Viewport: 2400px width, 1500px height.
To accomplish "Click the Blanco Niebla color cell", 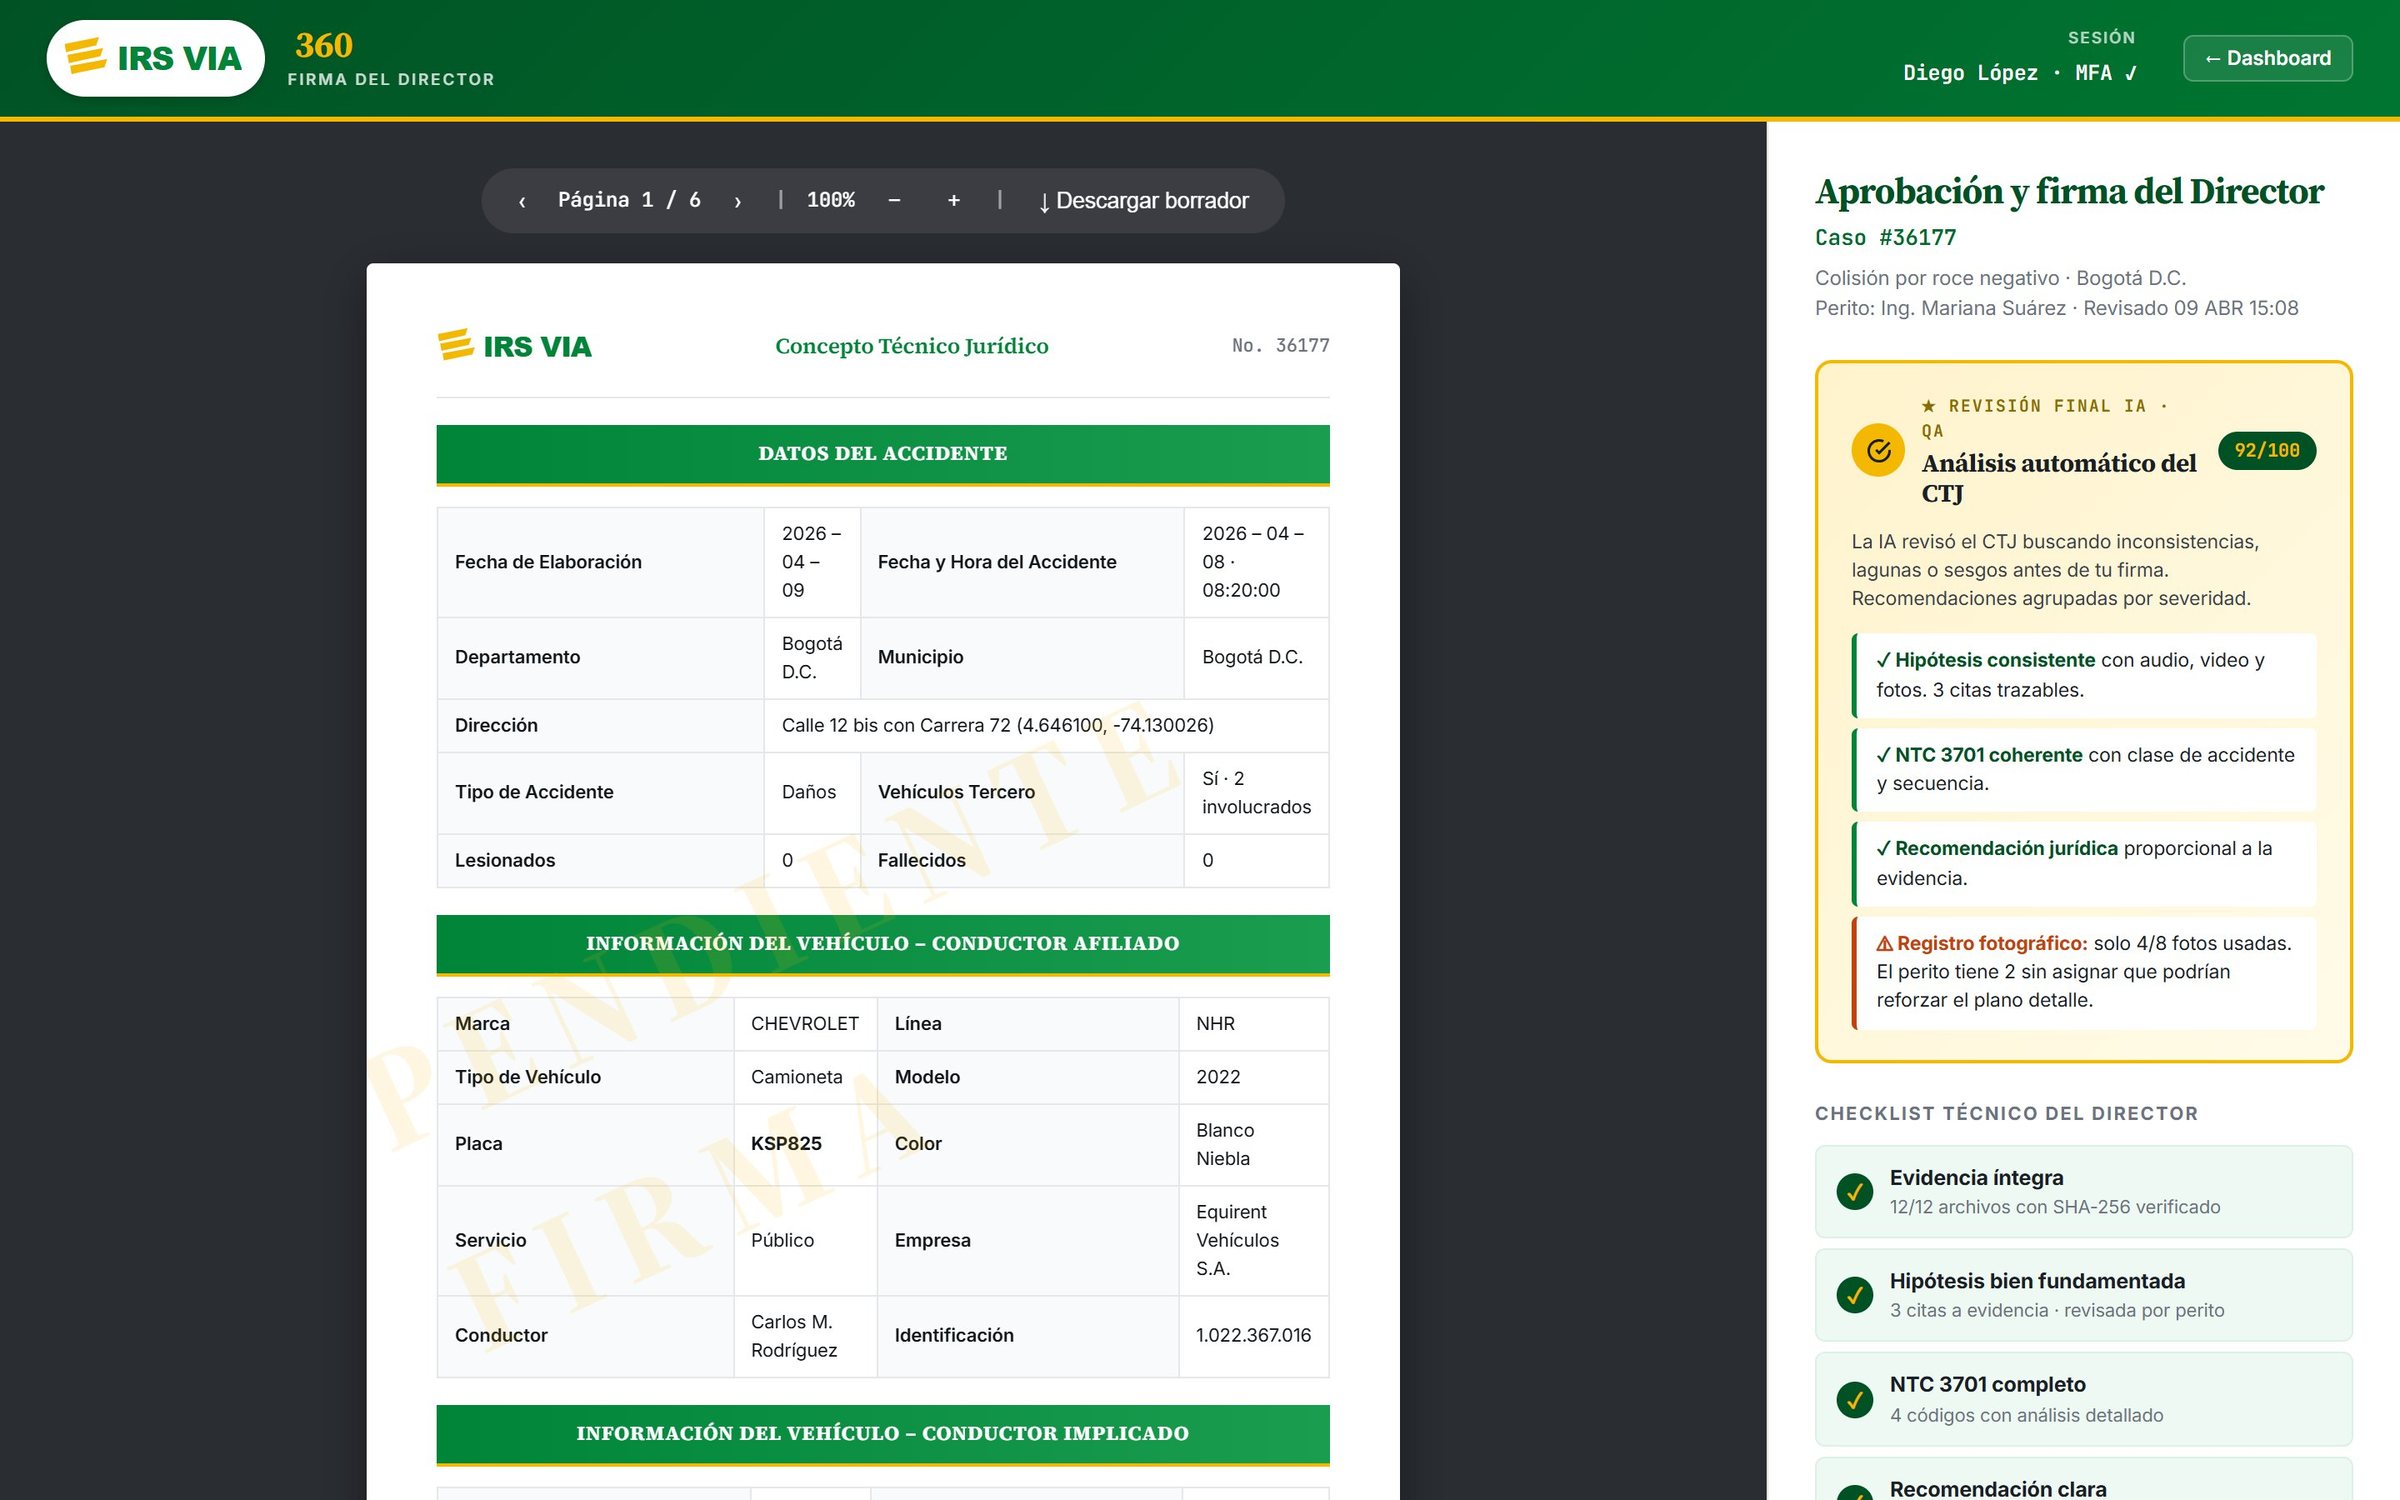I will click(1253, 1144).
